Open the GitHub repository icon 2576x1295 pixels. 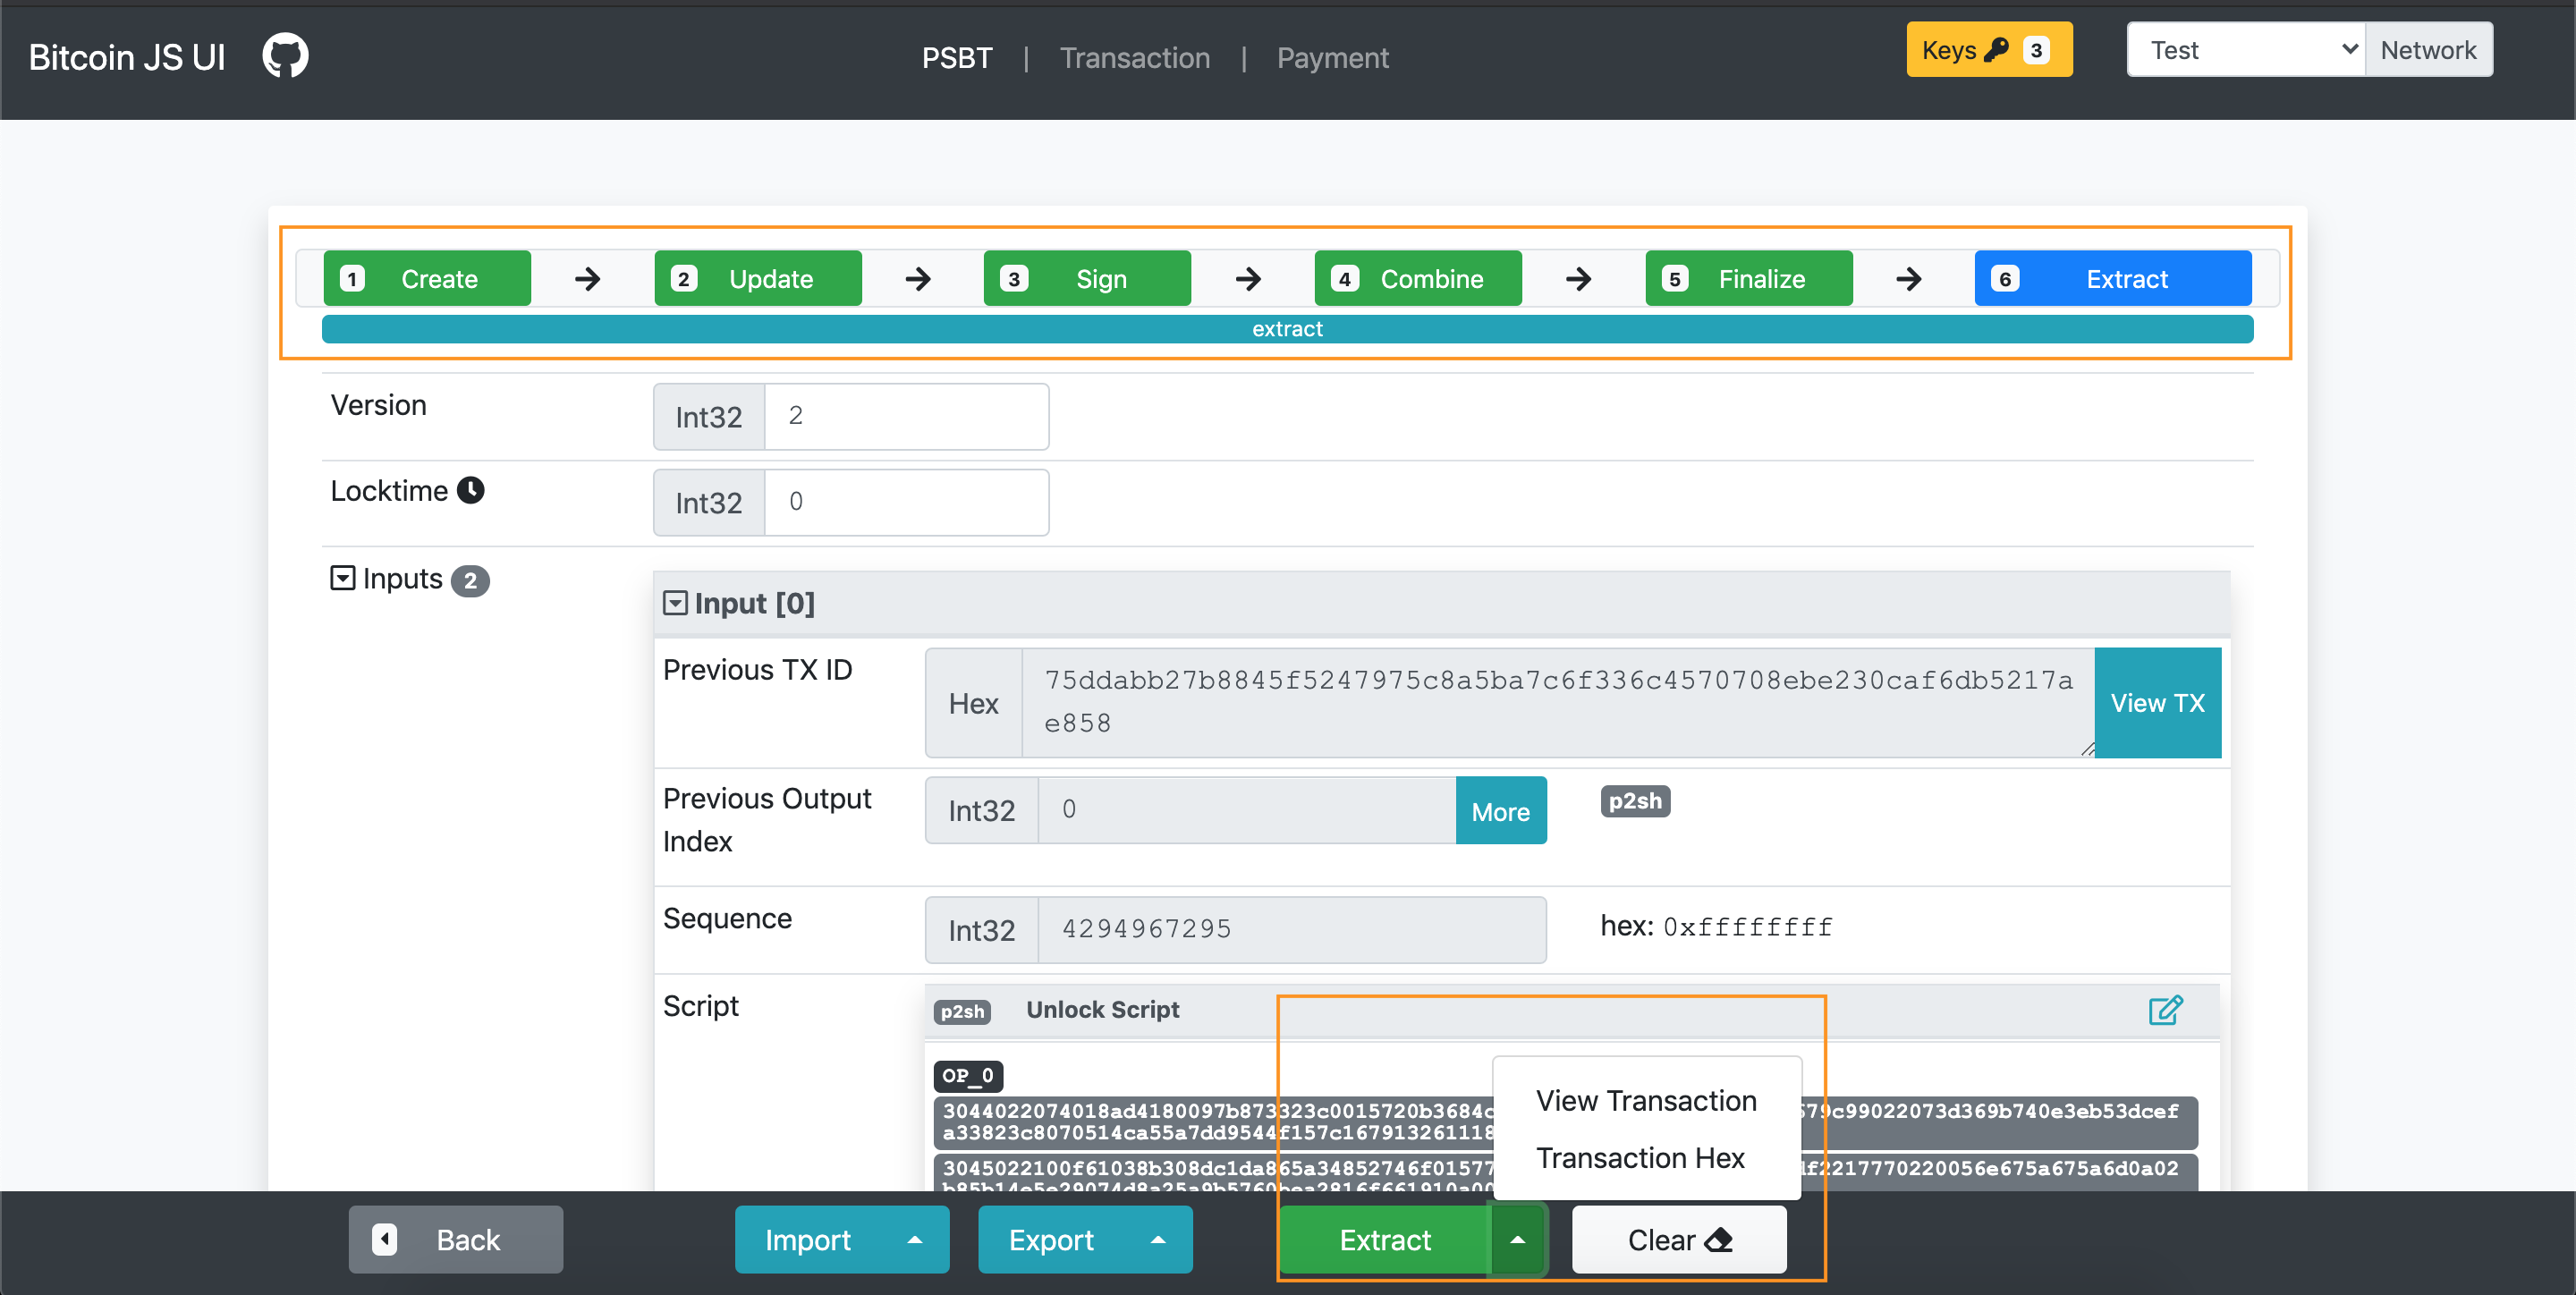point(285,55)
